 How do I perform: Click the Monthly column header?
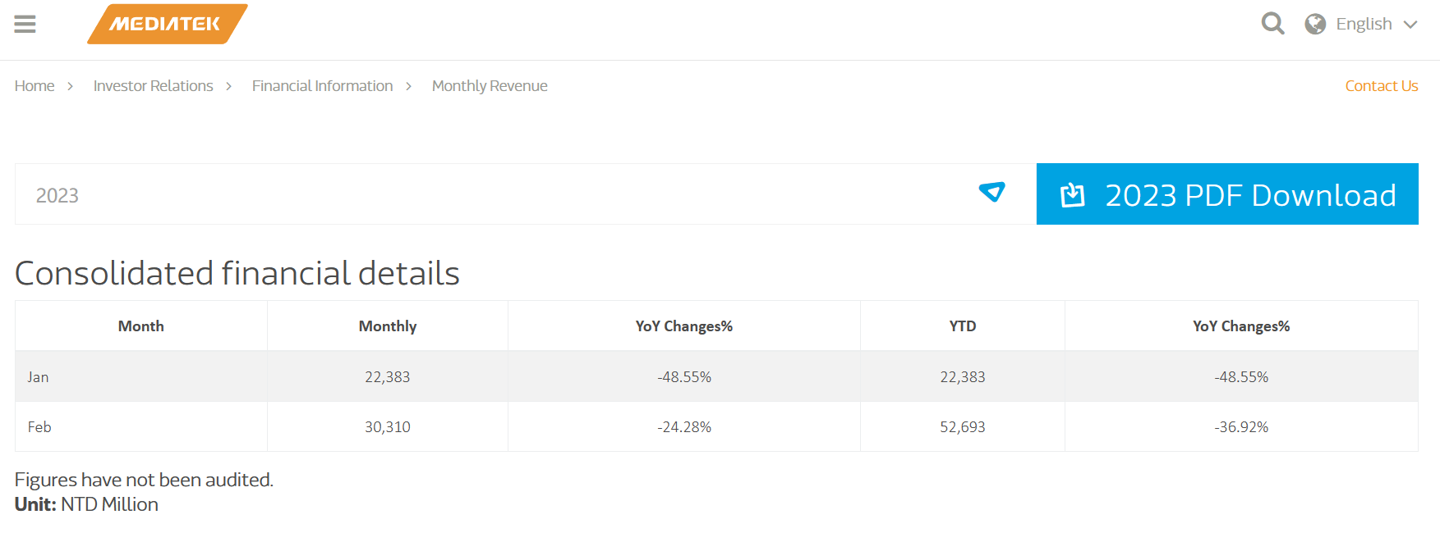(388, 326)
